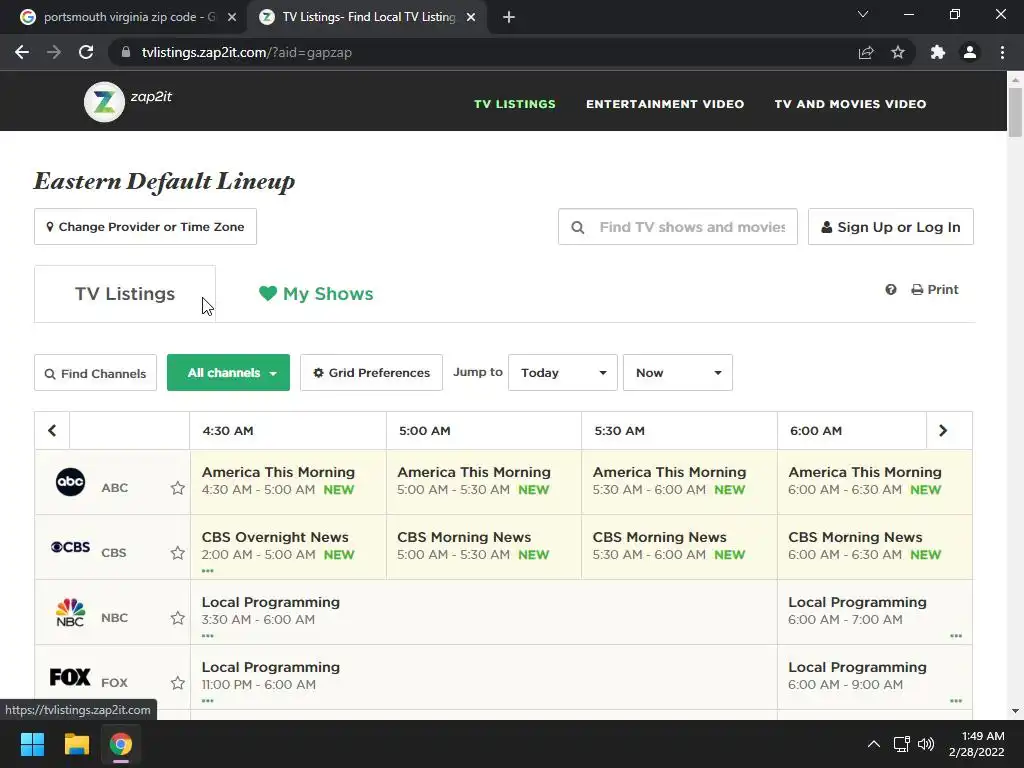Click Find TV shows and movies search box
This screenshot has height=768, width=1024.
tap(678, 227)
